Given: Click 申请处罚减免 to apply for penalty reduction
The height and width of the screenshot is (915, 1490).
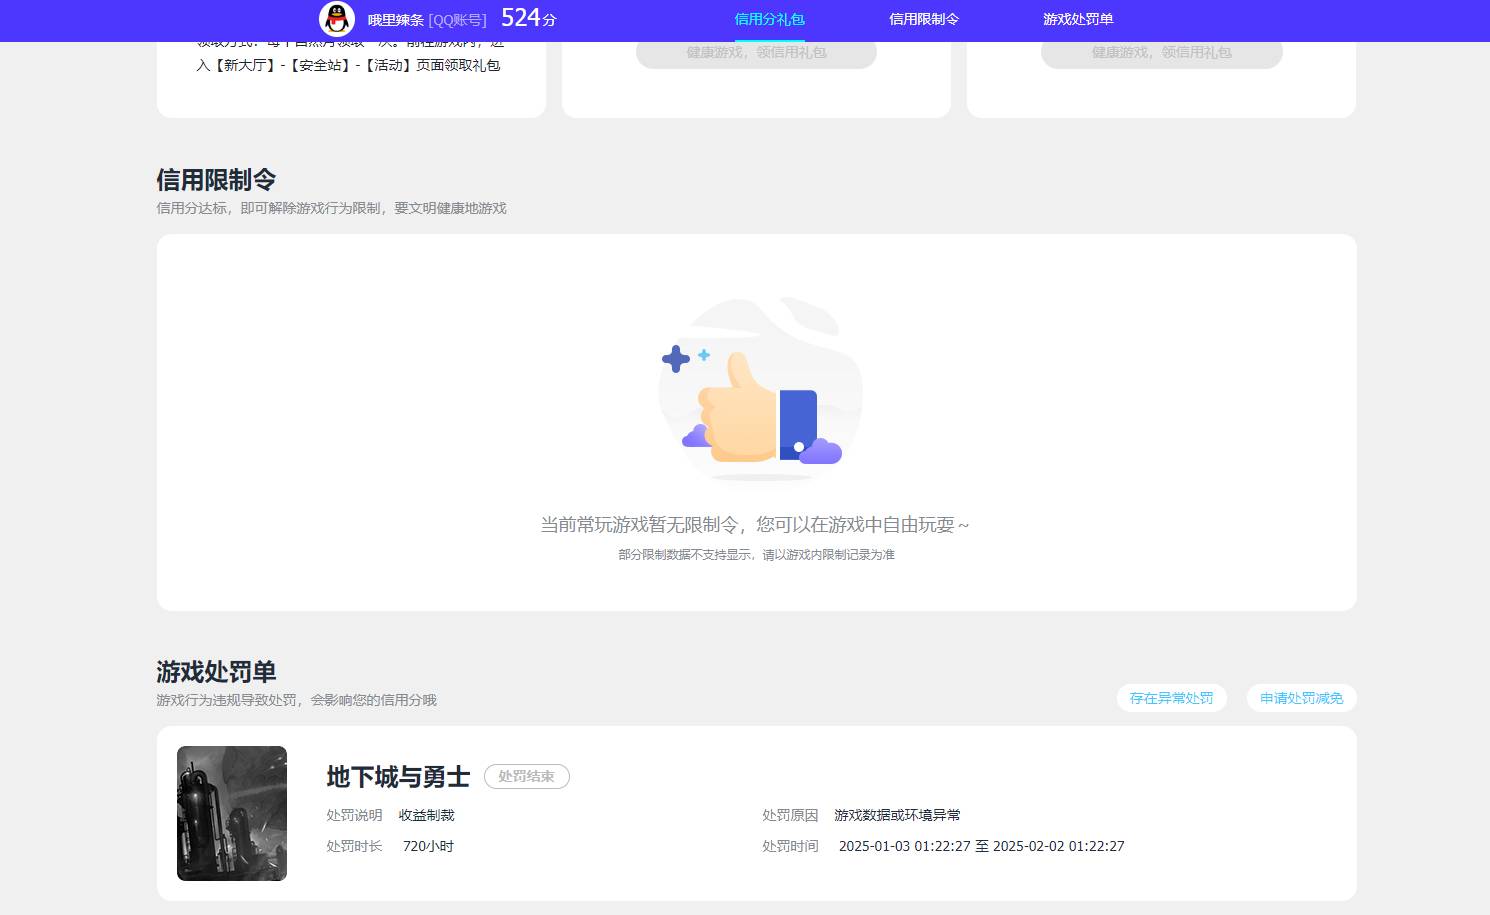Looking at the screenshot, I should tap(1301, 698).
